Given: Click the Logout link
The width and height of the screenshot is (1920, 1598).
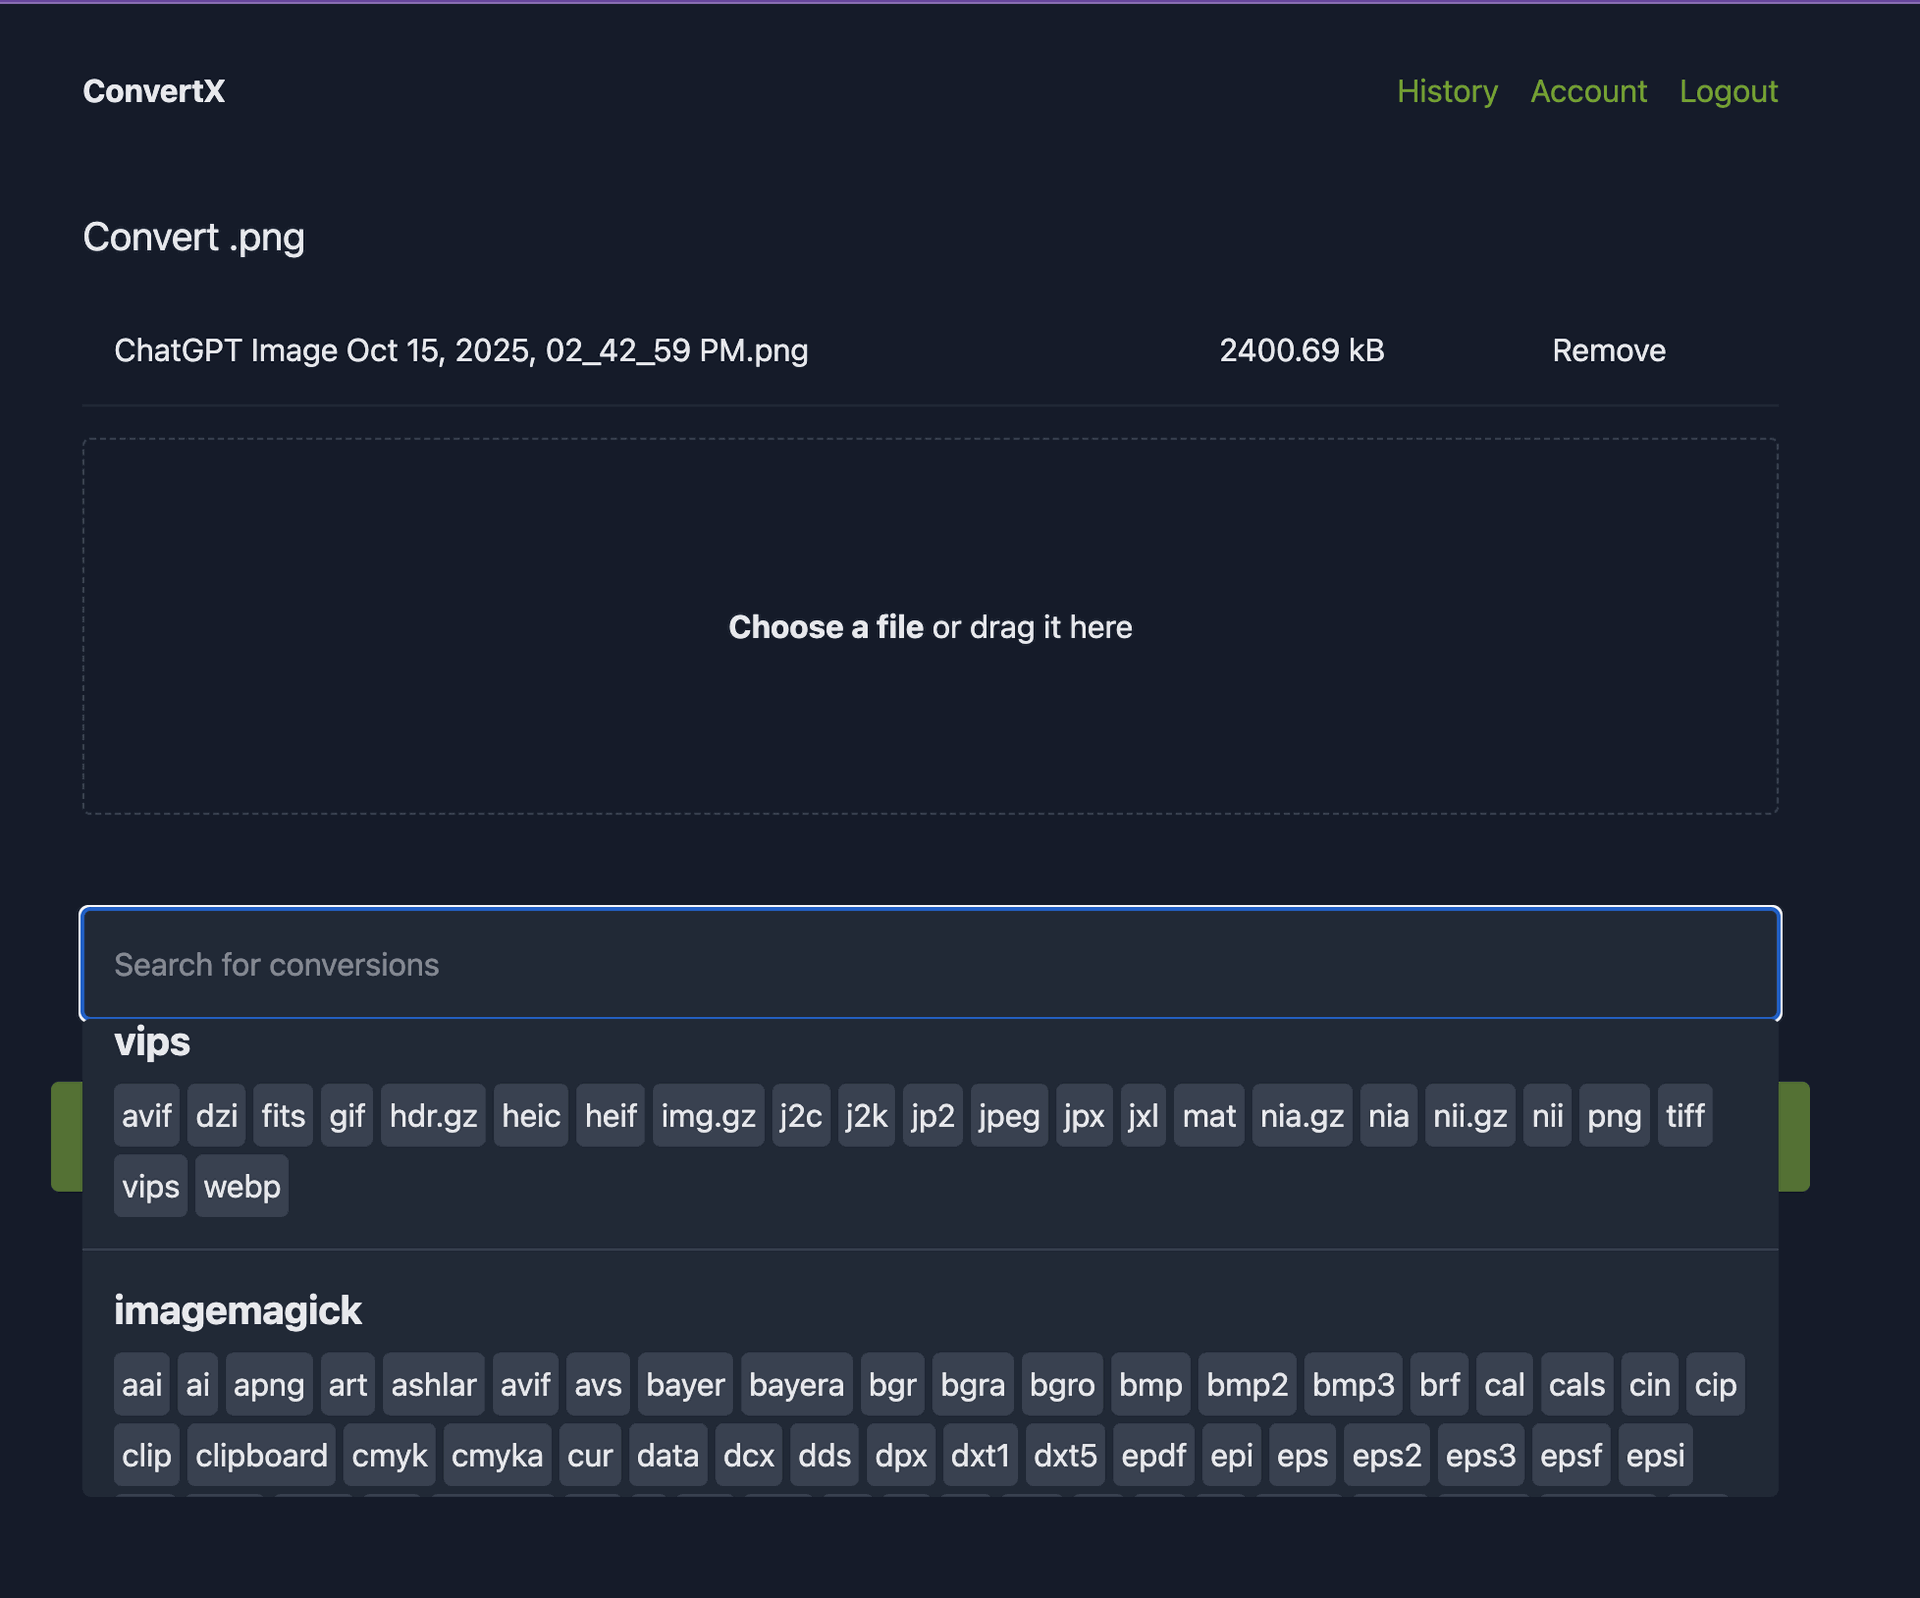Looking at the screenshot, I should coord(1727,91).
